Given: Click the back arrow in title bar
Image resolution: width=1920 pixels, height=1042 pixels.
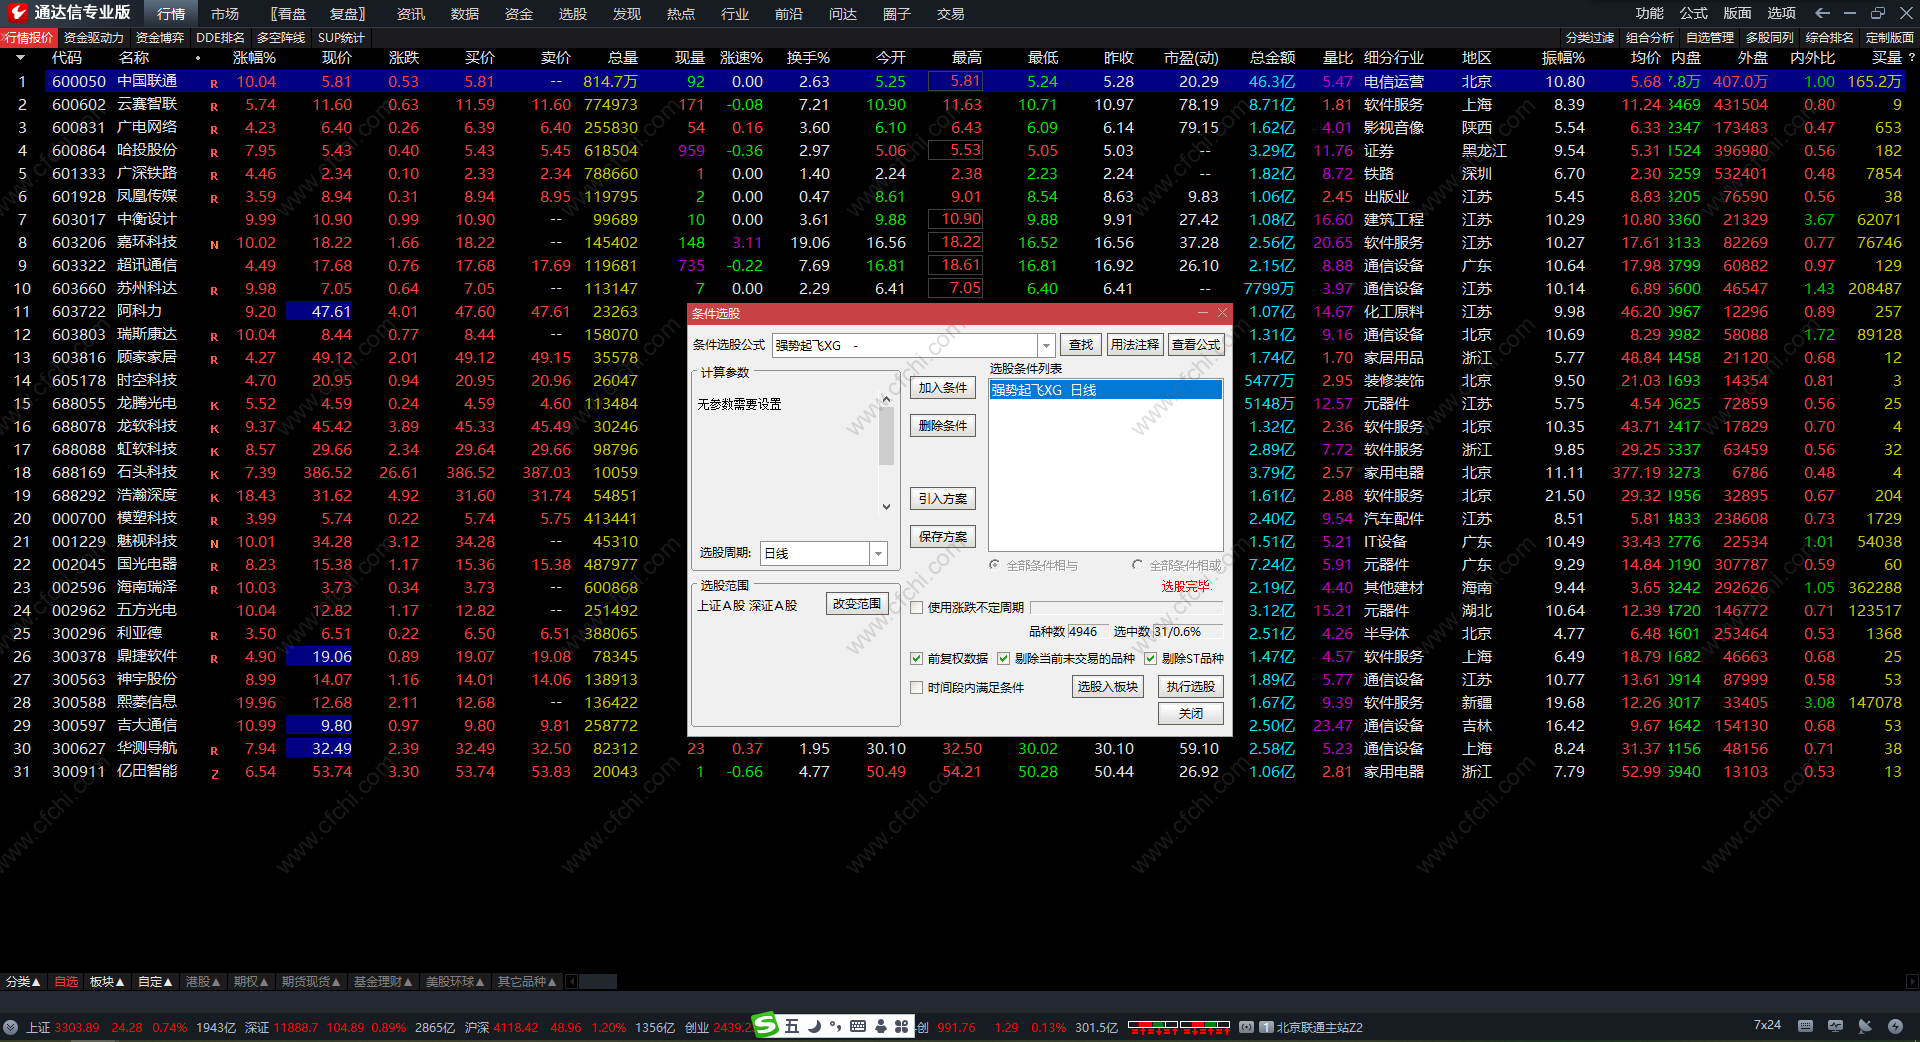Looking at the screenshot, I should 1822,13.
